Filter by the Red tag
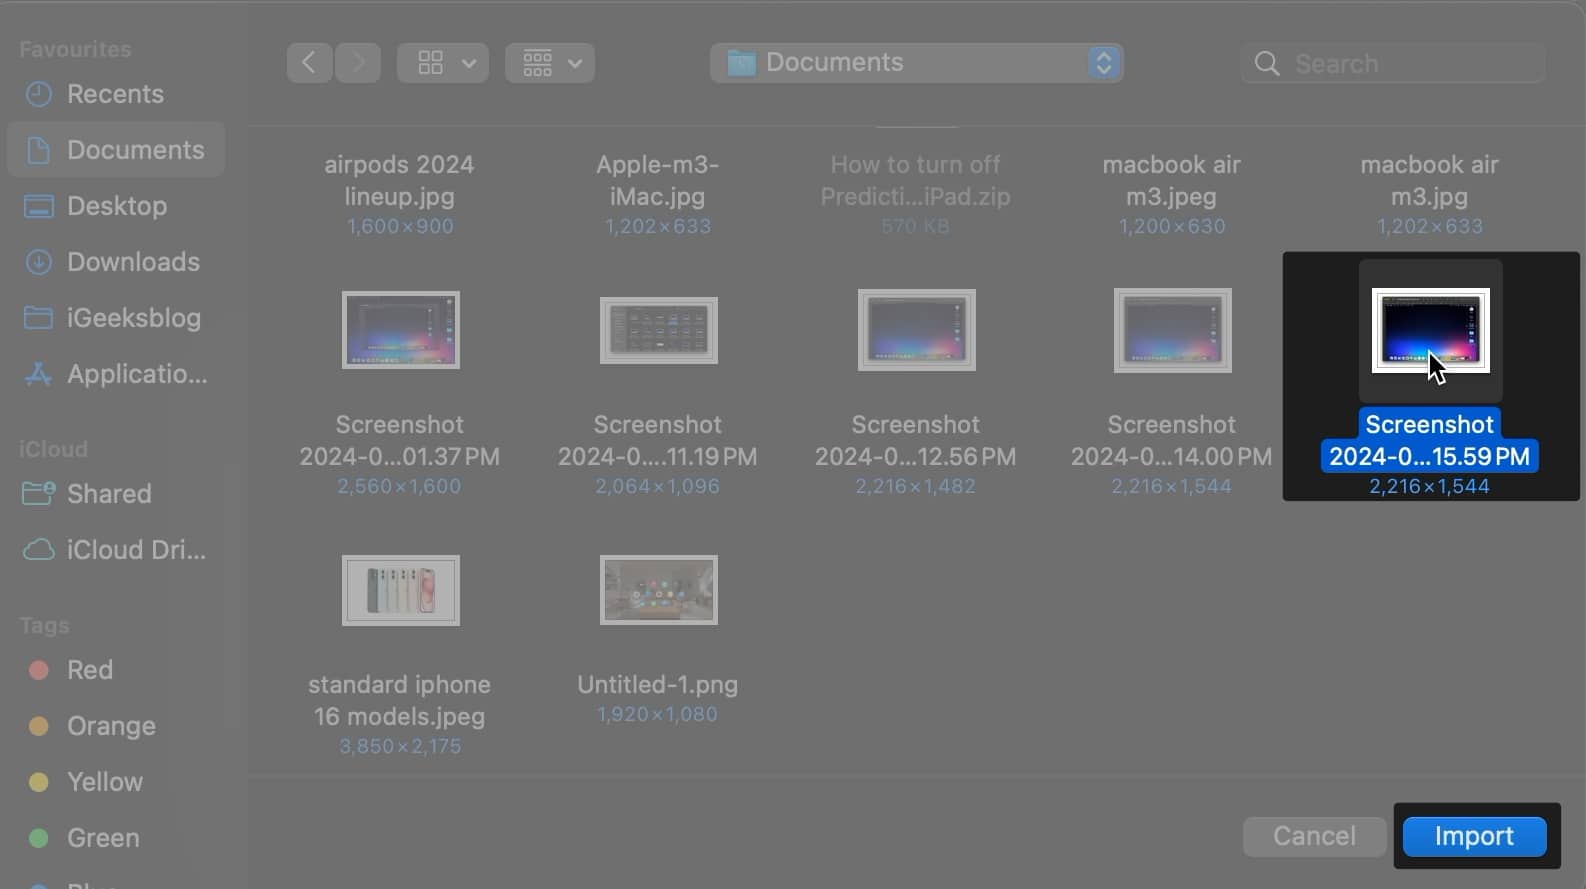The width and height of the screenshot is (1586, 889). pos(115,670)
